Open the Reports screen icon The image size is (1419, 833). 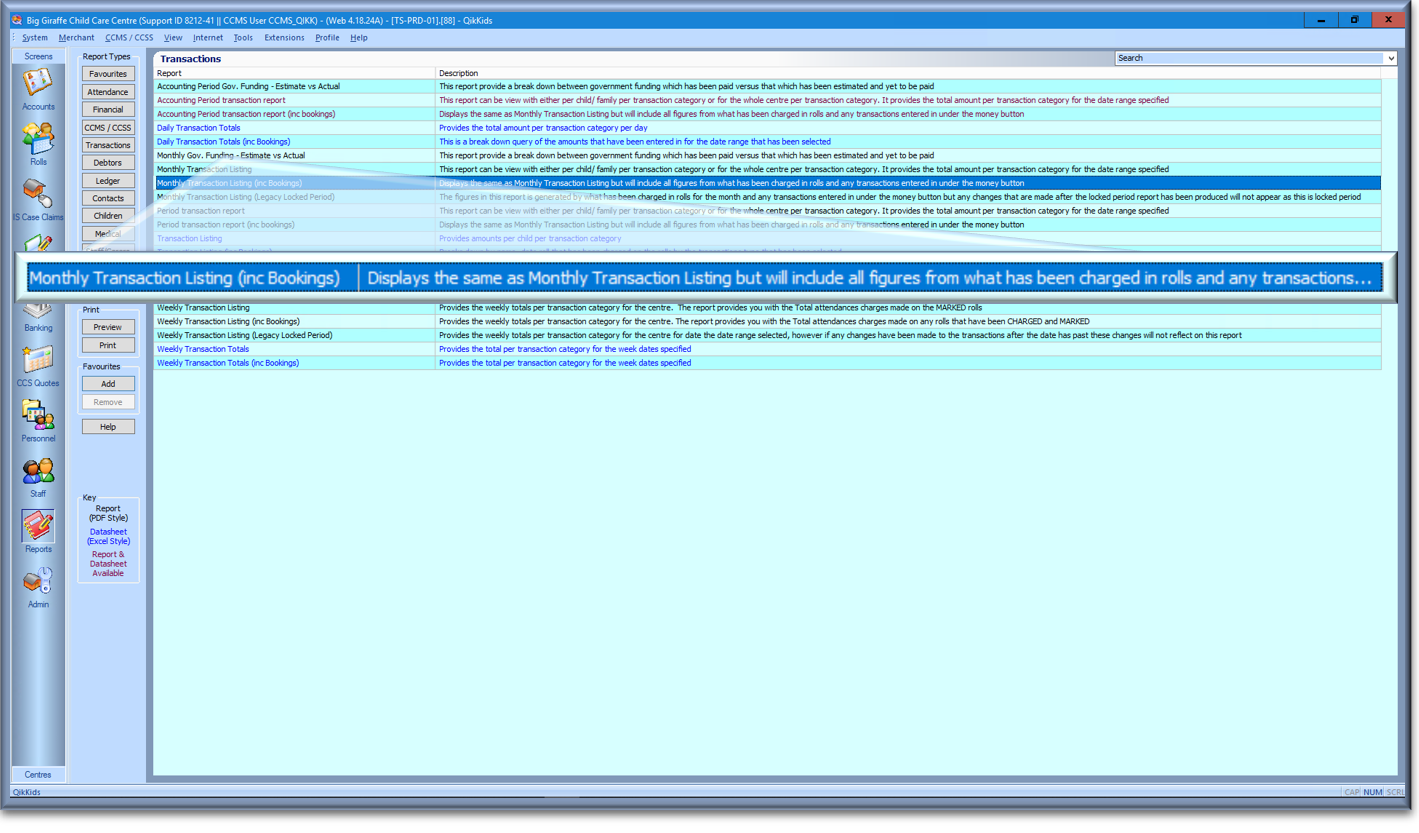pyautogui.click(x=38, y=527)
